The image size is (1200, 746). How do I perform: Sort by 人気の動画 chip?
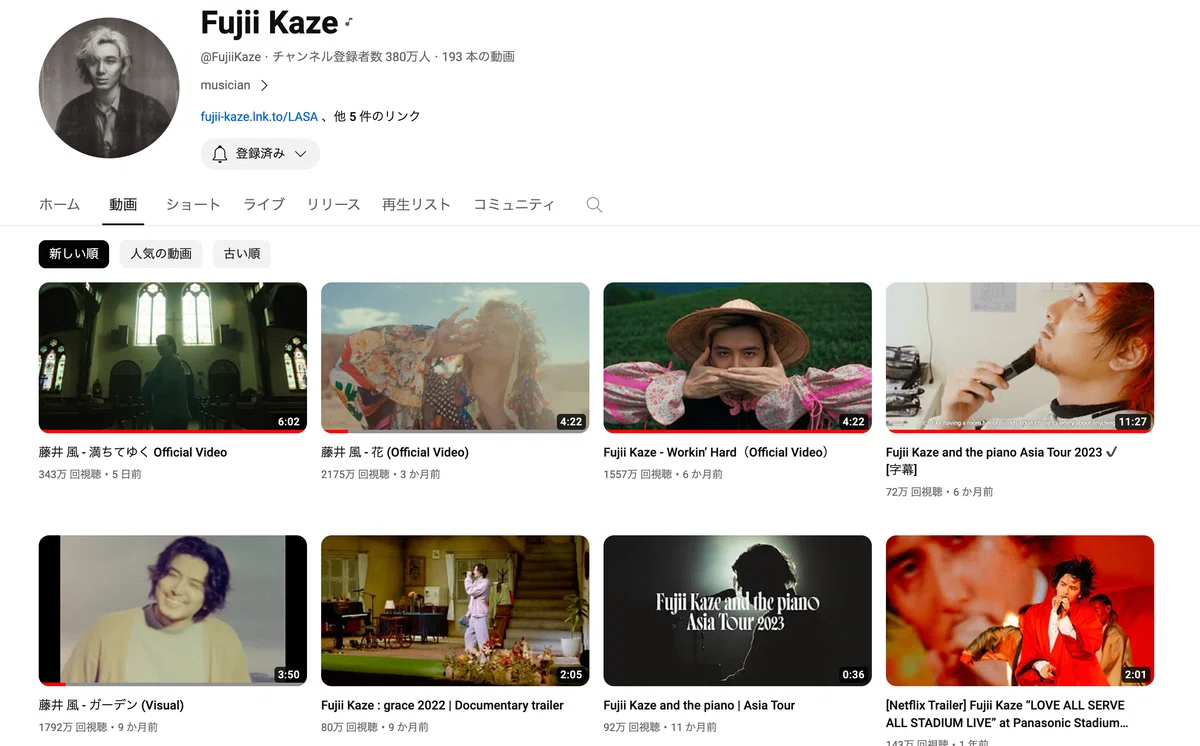coord(161,254)
